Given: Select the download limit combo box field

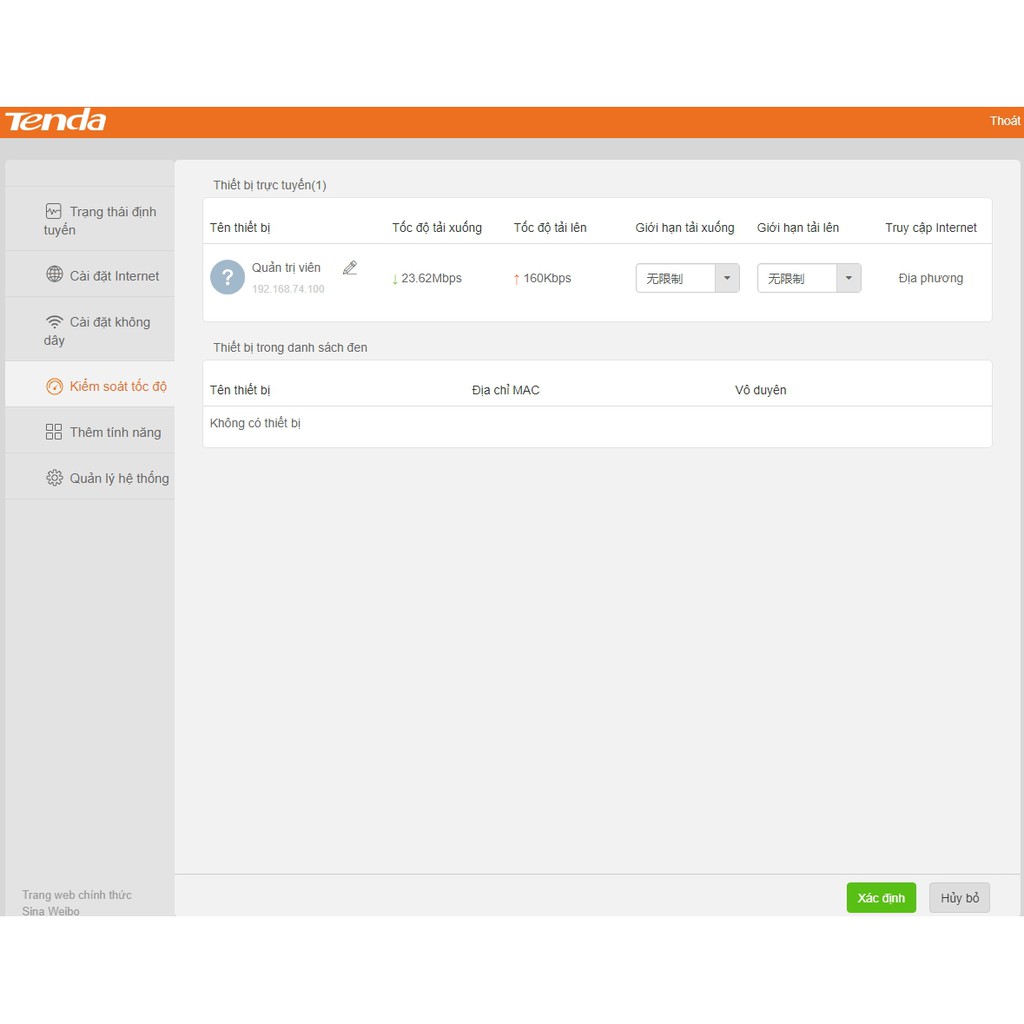Looking at the screenshot, I should (x=675, y=278).
